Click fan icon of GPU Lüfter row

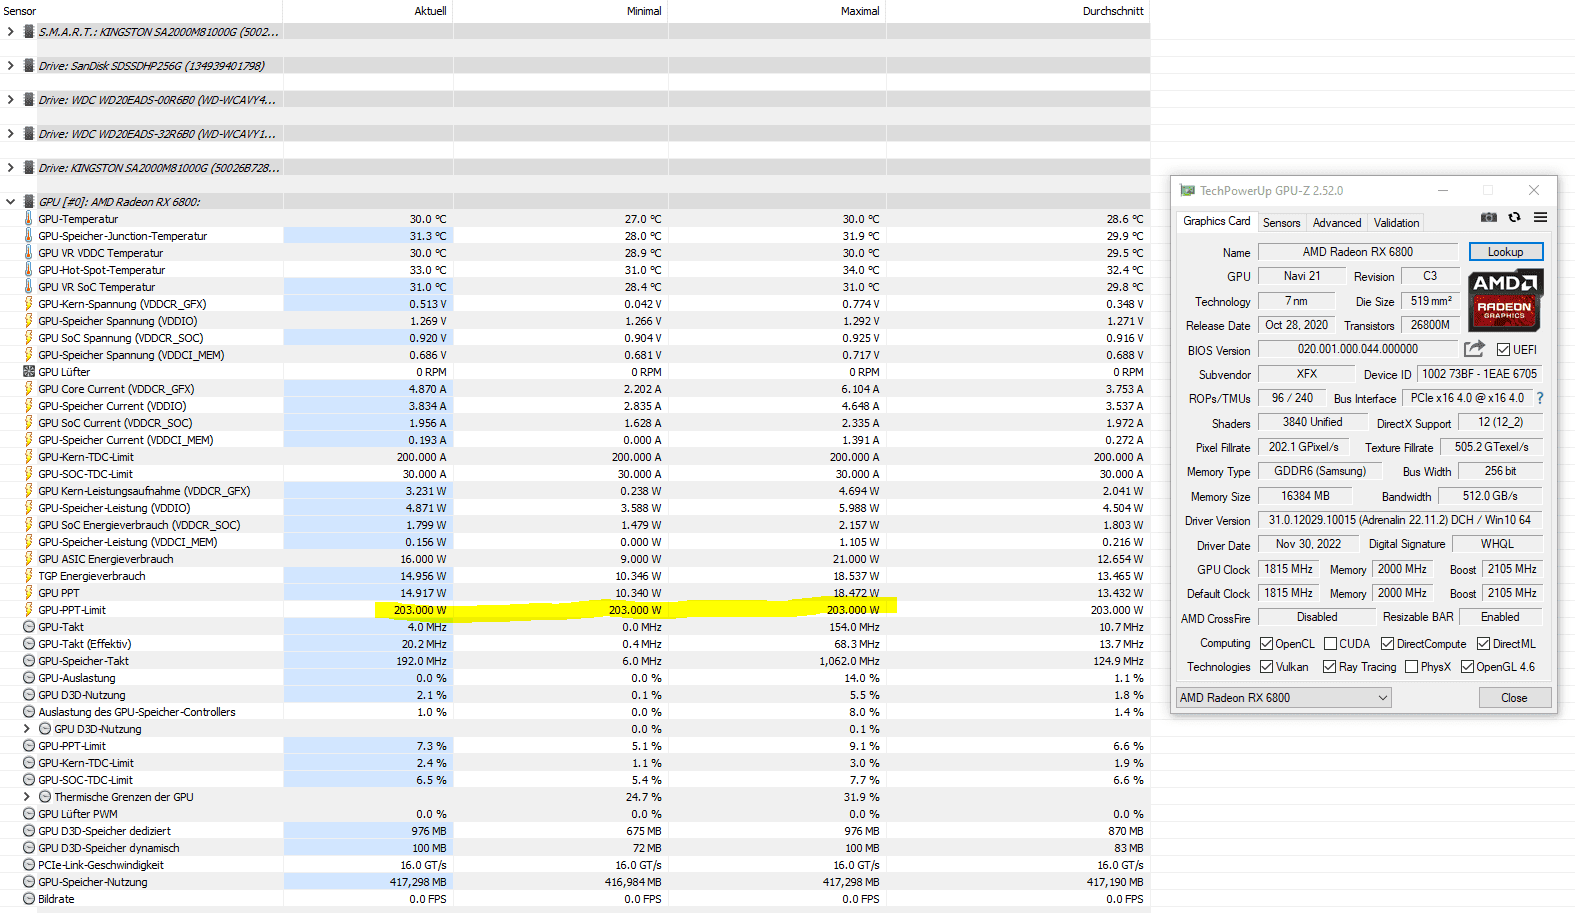pyautogui.click(x=29, y=372)
